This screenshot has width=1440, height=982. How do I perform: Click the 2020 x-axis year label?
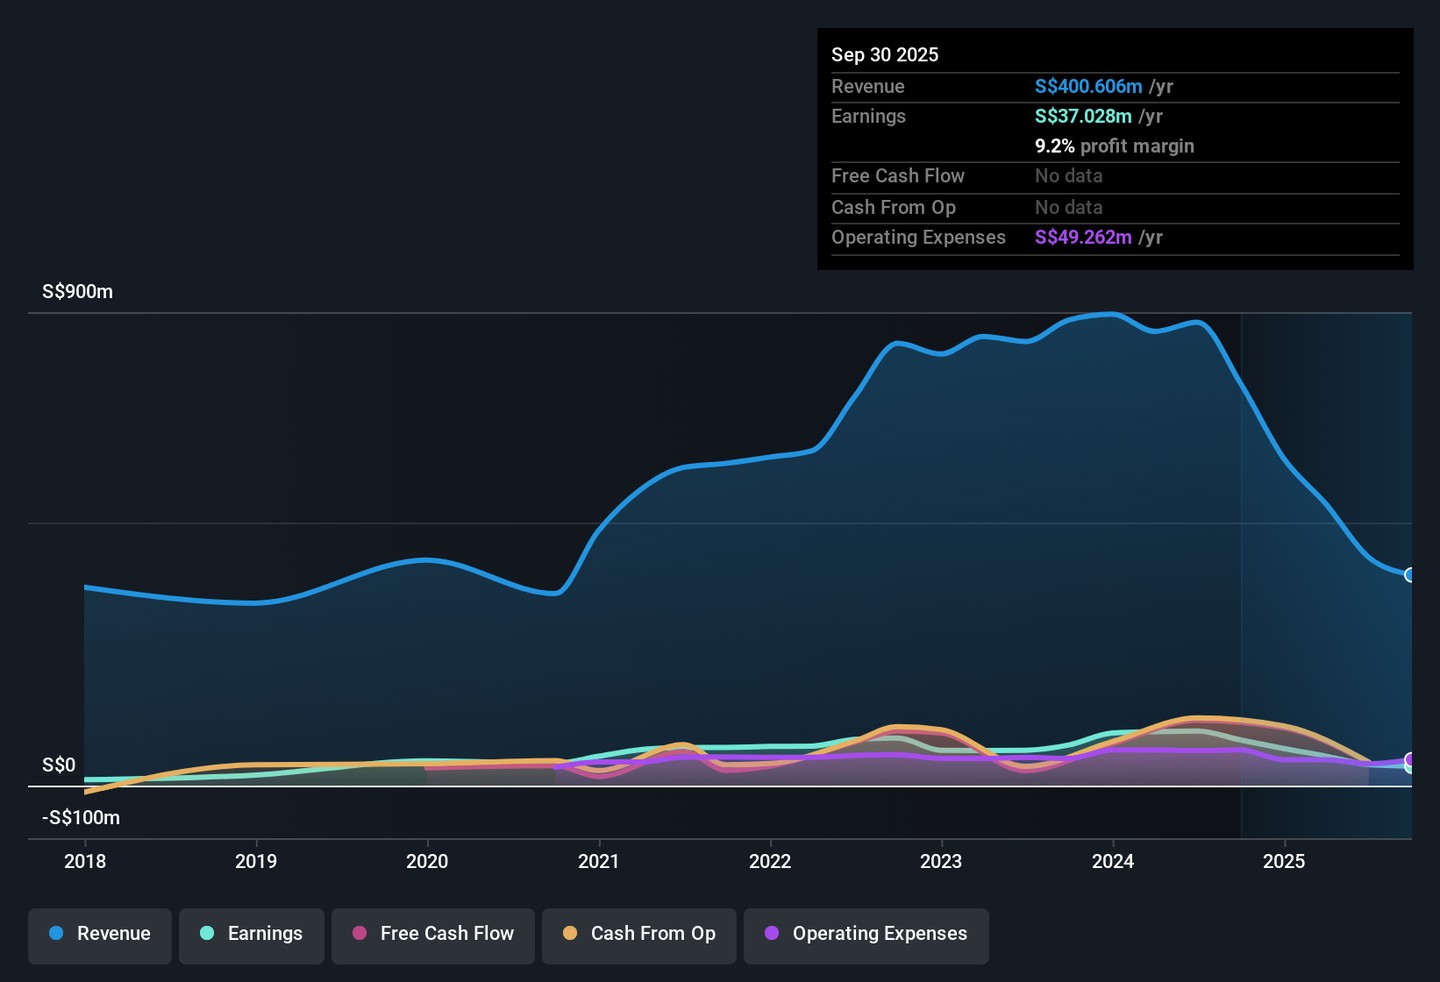[x=427, y=861]
